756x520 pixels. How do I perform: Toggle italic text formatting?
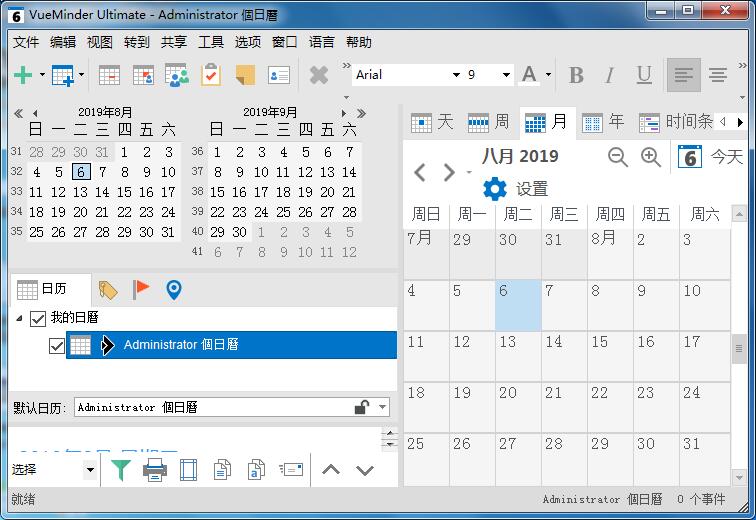tap(610, 75)
